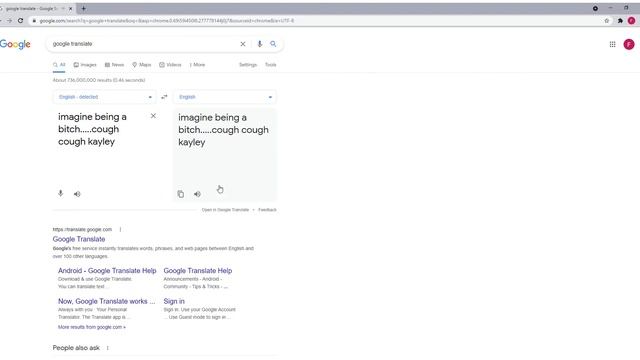Open options next to People also ask
Image resolution: width=640 pixels, height=360 pixels.
point(108,348)
